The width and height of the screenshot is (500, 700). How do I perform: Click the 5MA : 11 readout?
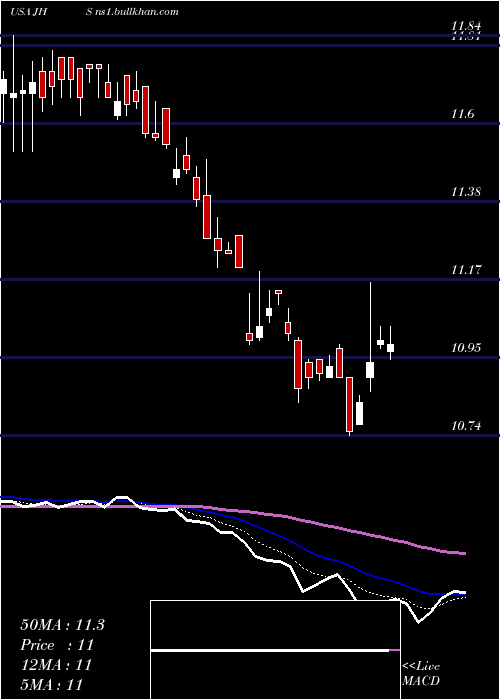click(x=51, y=684)
